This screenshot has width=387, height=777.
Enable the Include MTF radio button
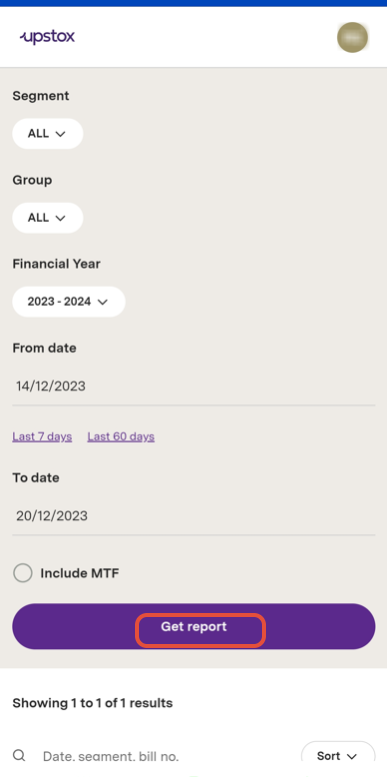[23, 573]
